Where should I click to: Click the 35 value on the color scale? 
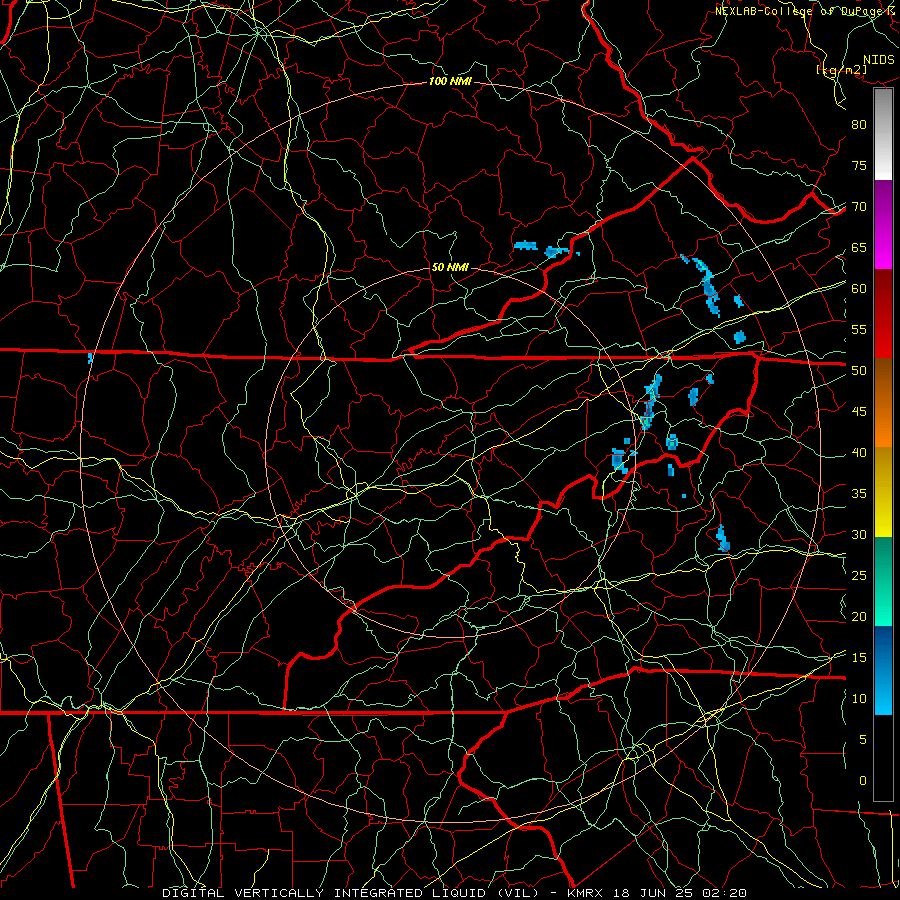pyautogui.click(x=859, y=494)
